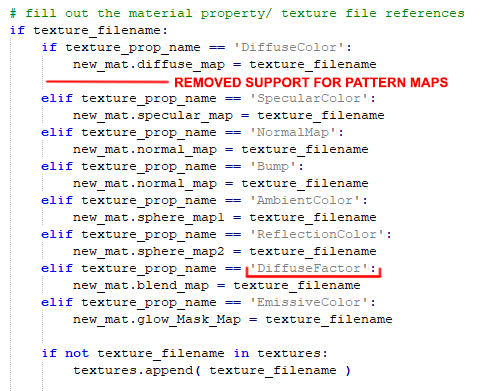Click the comment line about texture file references
The height and width of the screenshot is (391, 483).
pos(237,13)
